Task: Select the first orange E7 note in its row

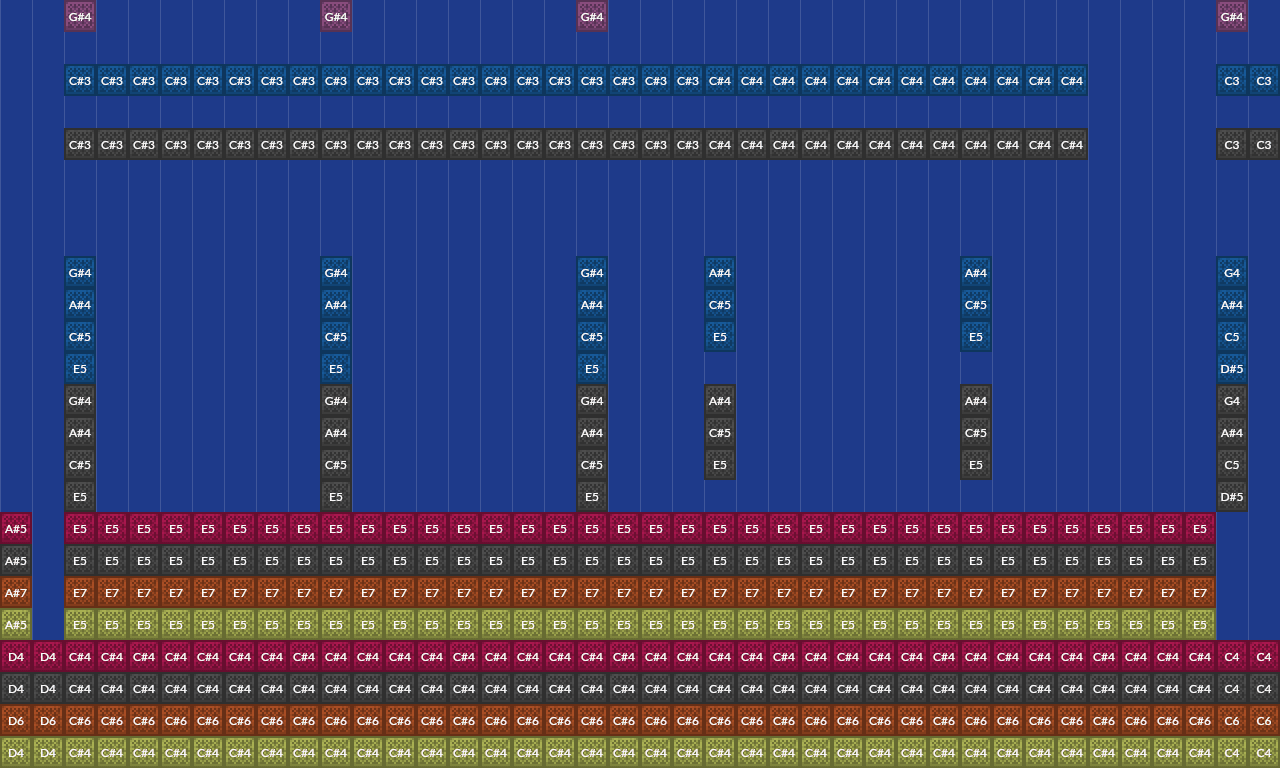Action: (80, 592)
